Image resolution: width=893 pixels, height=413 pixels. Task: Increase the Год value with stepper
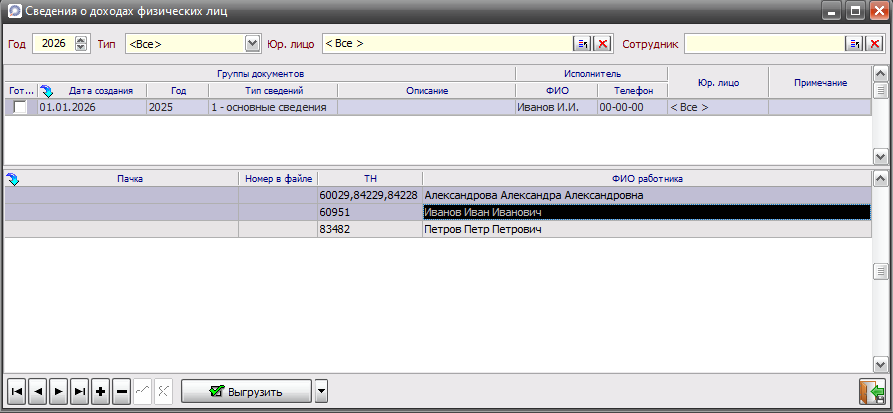pos(81,40)
